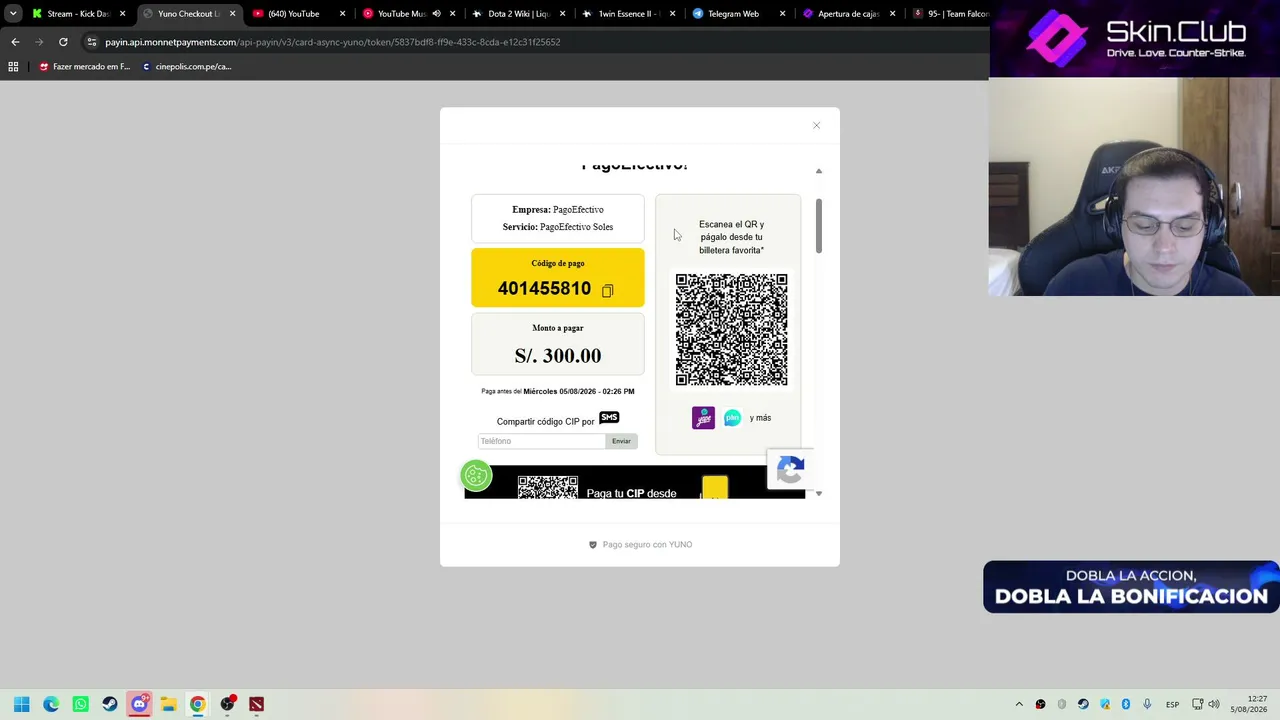Viewport: 1280px width, 720px height.
Task: Click the 'Paga tu CIP desde' banner
Action: click(634, 483)
